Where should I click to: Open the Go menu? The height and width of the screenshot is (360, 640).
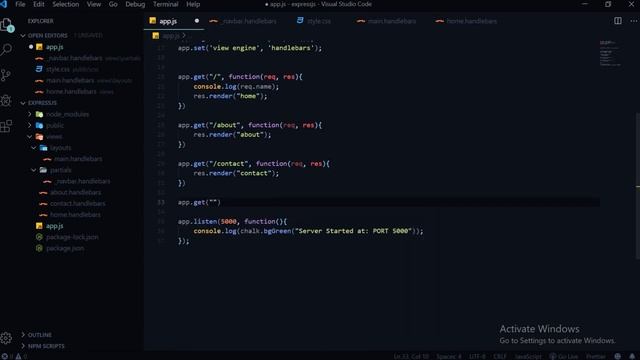[113, 4]
